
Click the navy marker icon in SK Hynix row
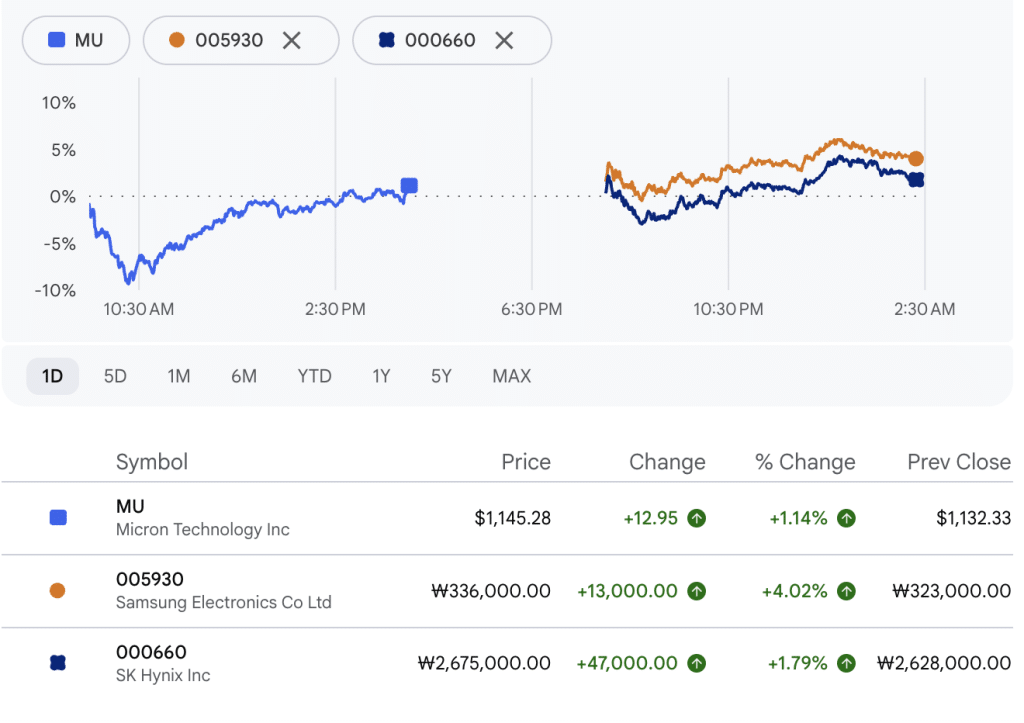point(58,663)
